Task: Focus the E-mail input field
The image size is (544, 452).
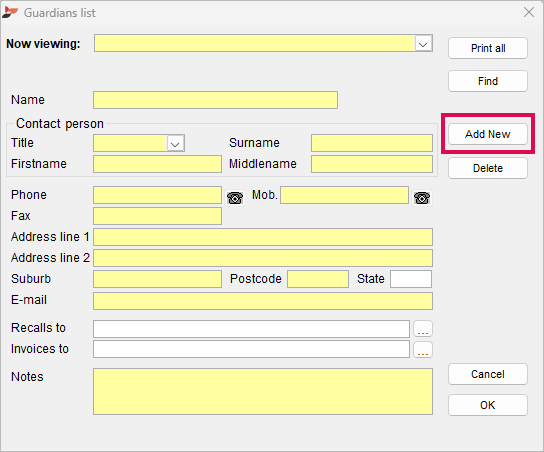Action: coord(263,301)
